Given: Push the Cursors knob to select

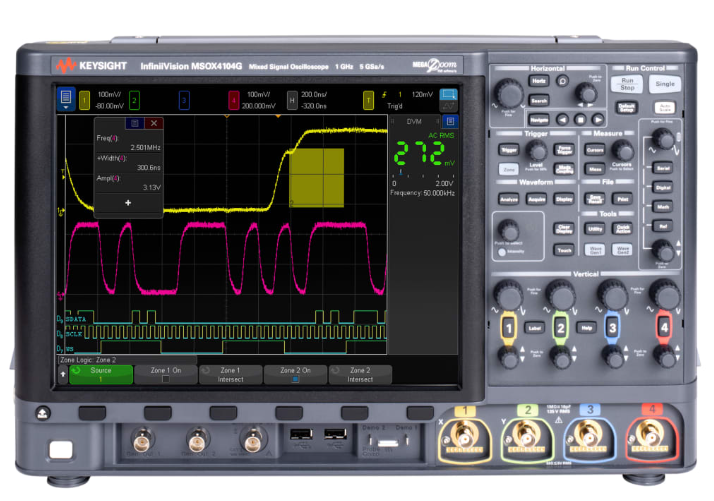Looking at the screenshot, I should pyautogui.click(x=622, y=150).
